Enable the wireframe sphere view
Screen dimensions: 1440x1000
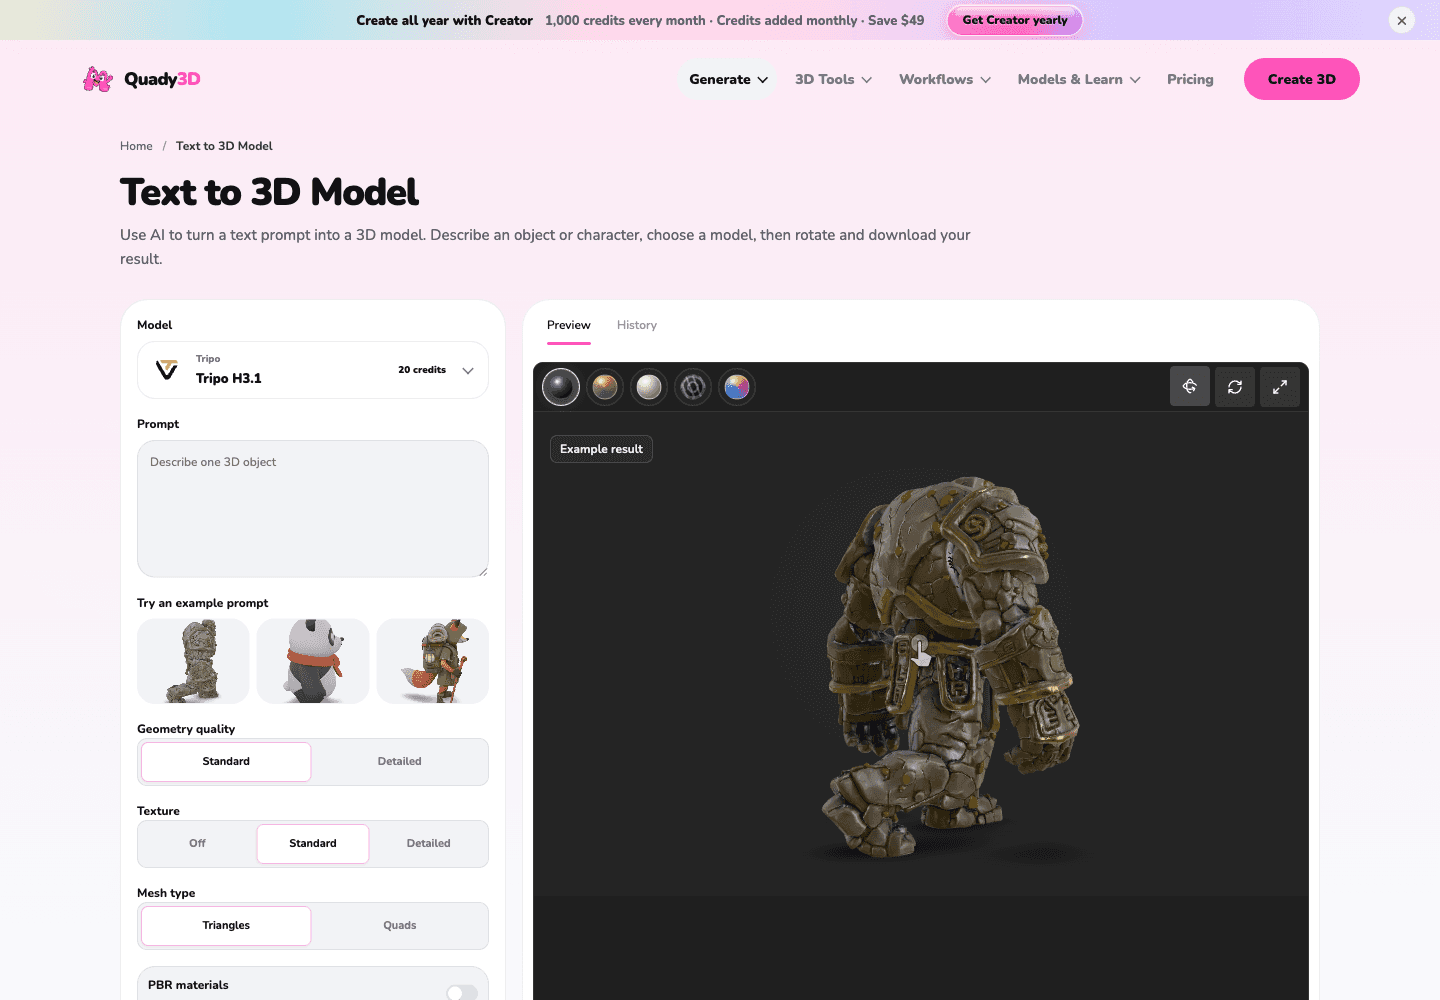tap(693, 387)
